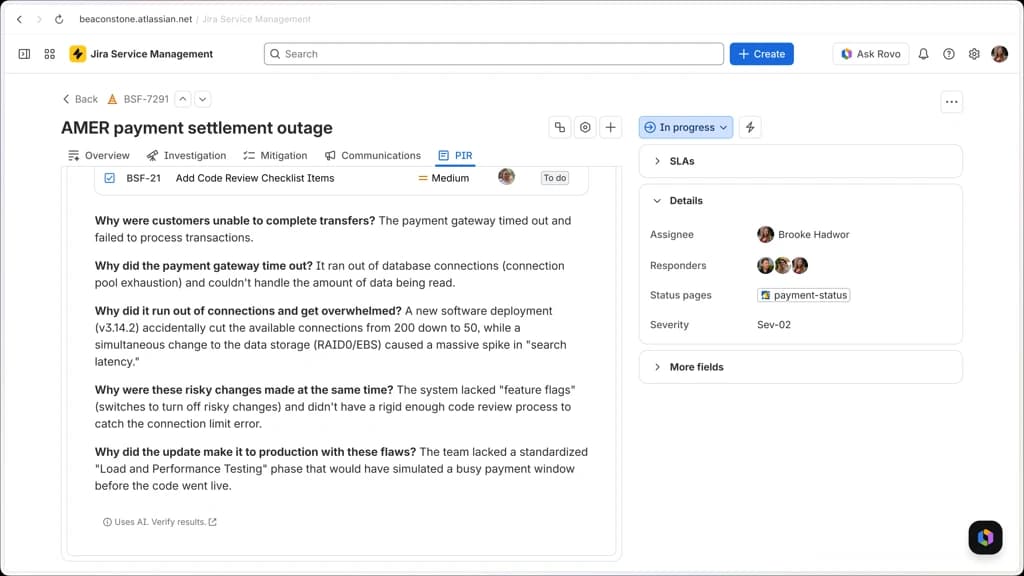
Task: Click the Status pages field label
Action: pyautogui.click(x=680, y=295)
